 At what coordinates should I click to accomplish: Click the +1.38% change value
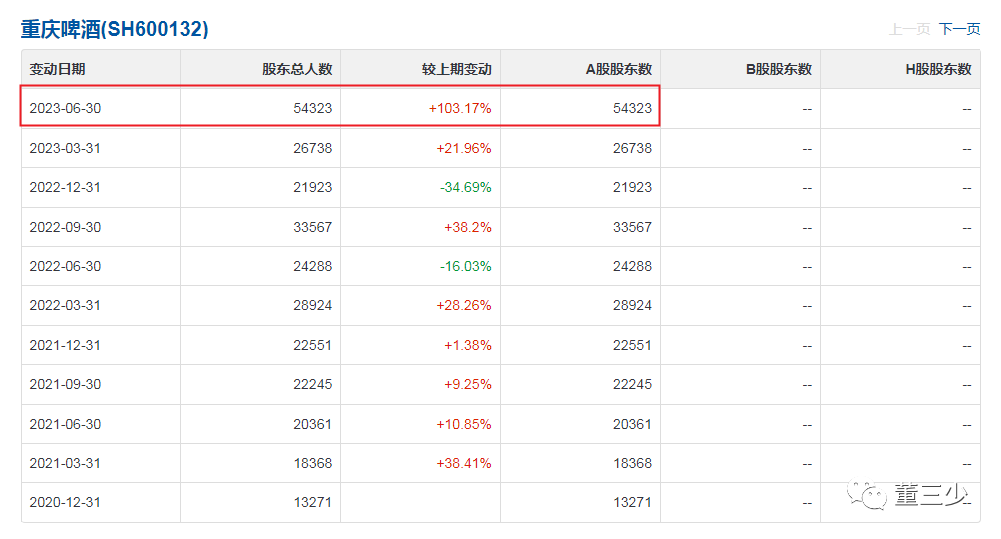[x=468, y=345]
